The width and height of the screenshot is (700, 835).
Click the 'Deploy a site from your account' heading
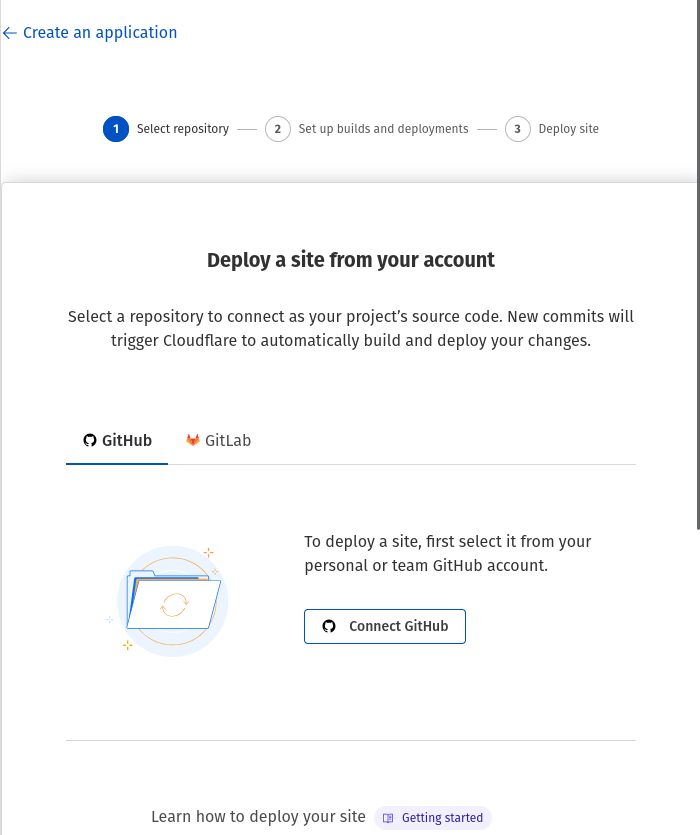(x=351, y=260)
